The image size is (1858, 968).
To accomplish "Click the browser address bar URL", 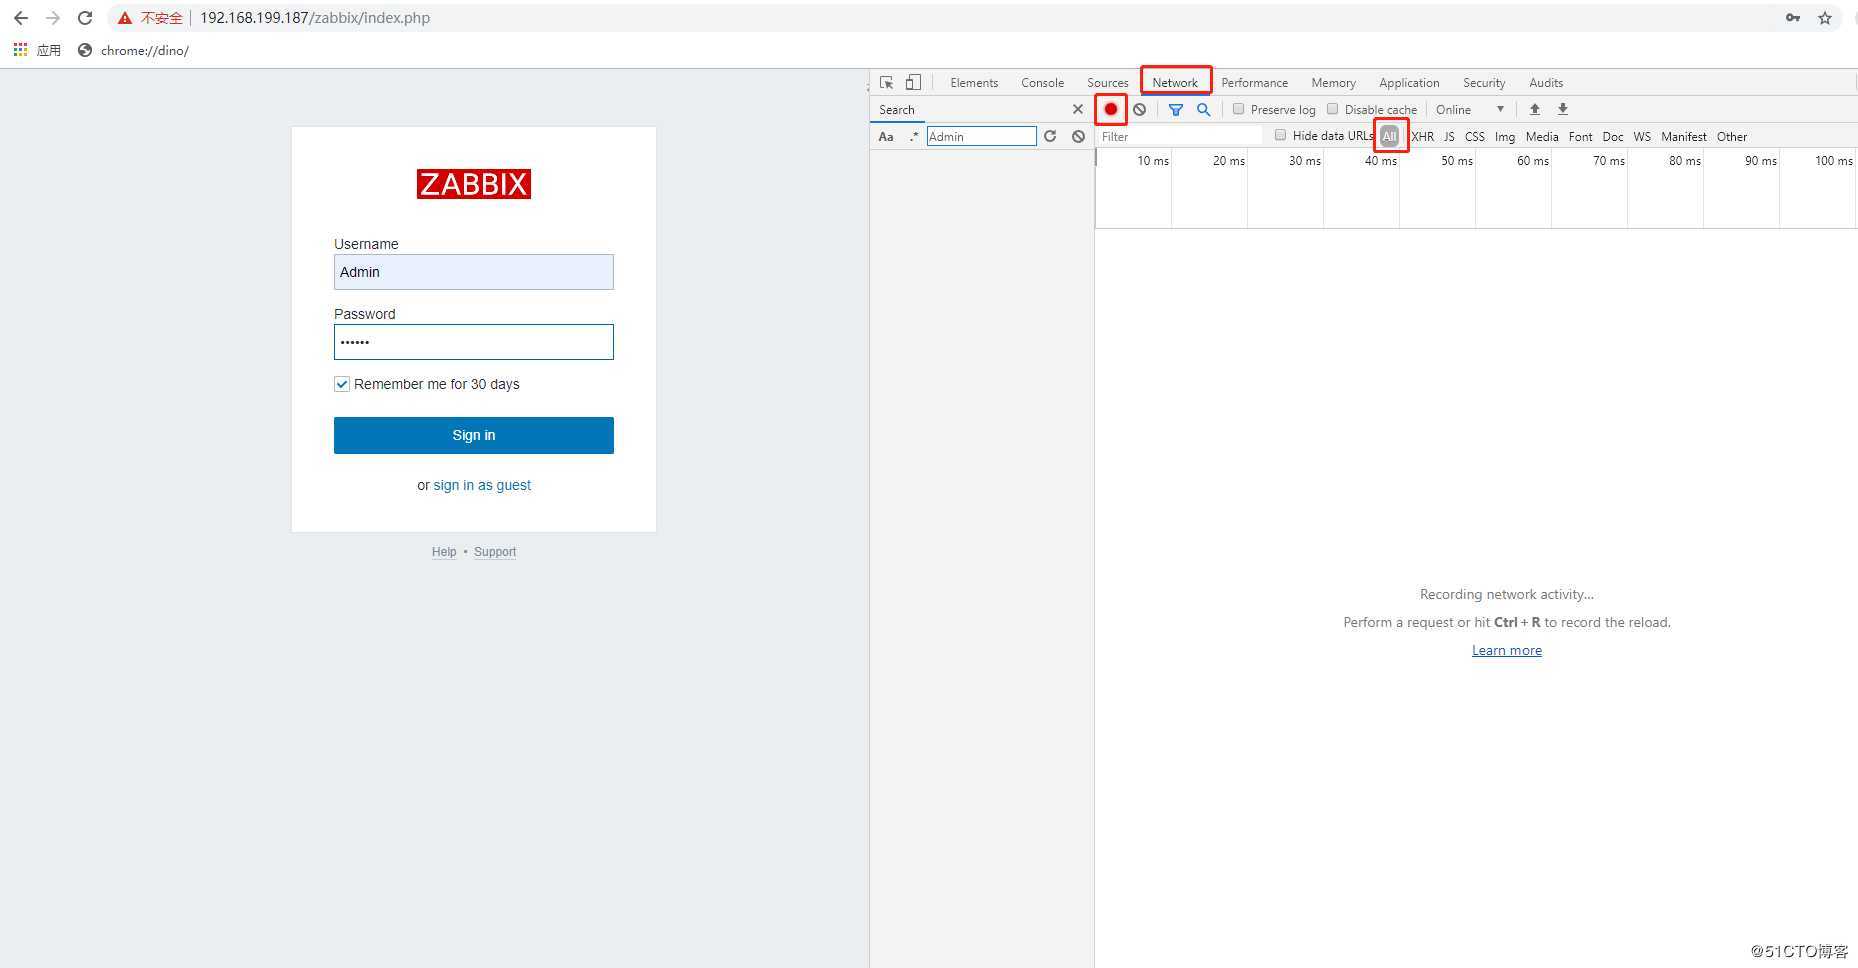I will (315, 18).
